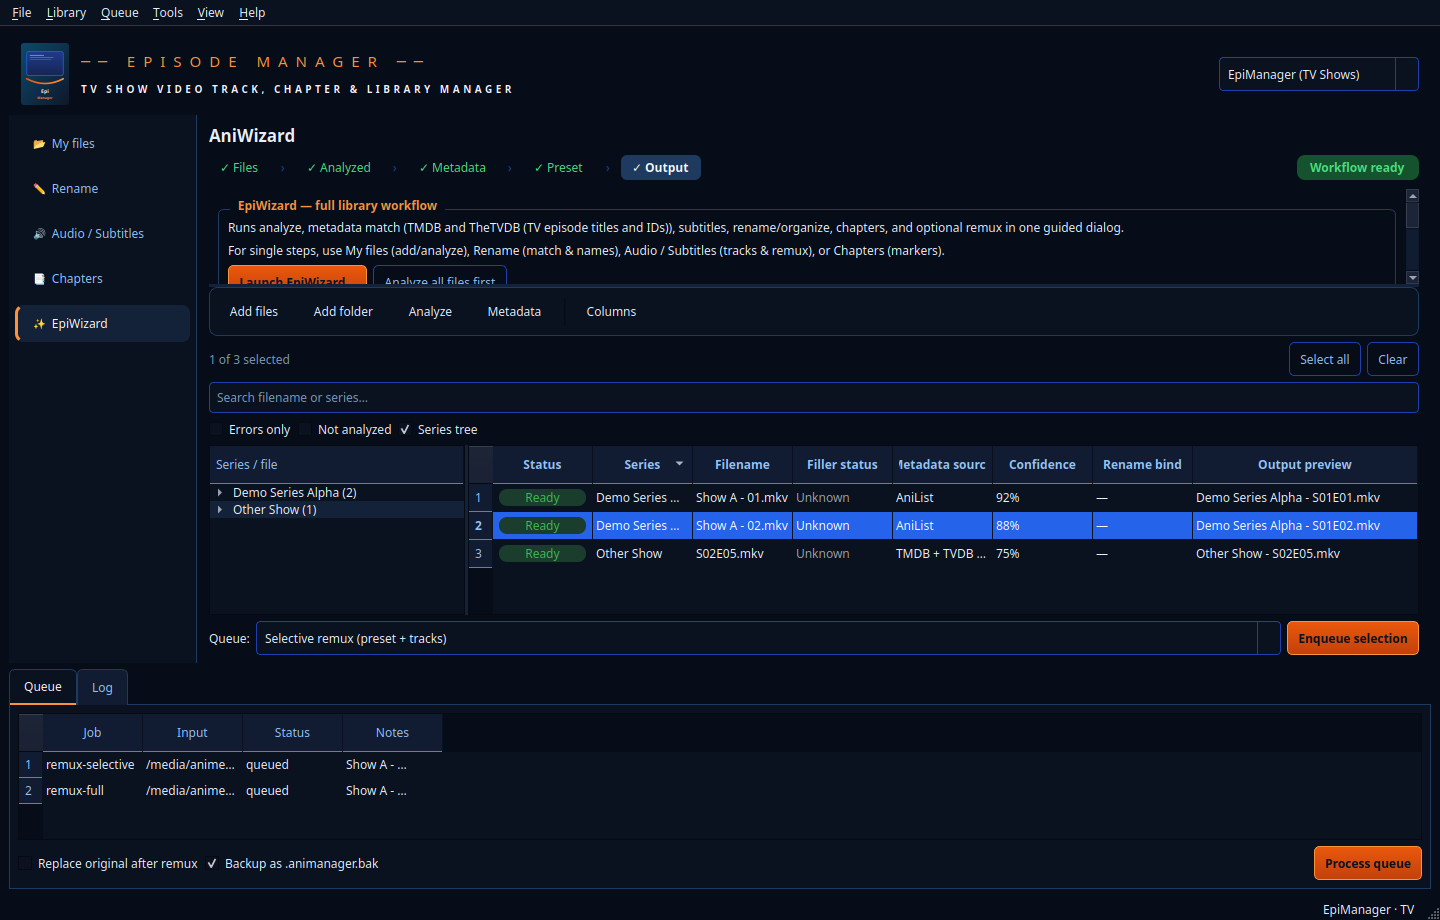Open the File menu

pos(21,13)
